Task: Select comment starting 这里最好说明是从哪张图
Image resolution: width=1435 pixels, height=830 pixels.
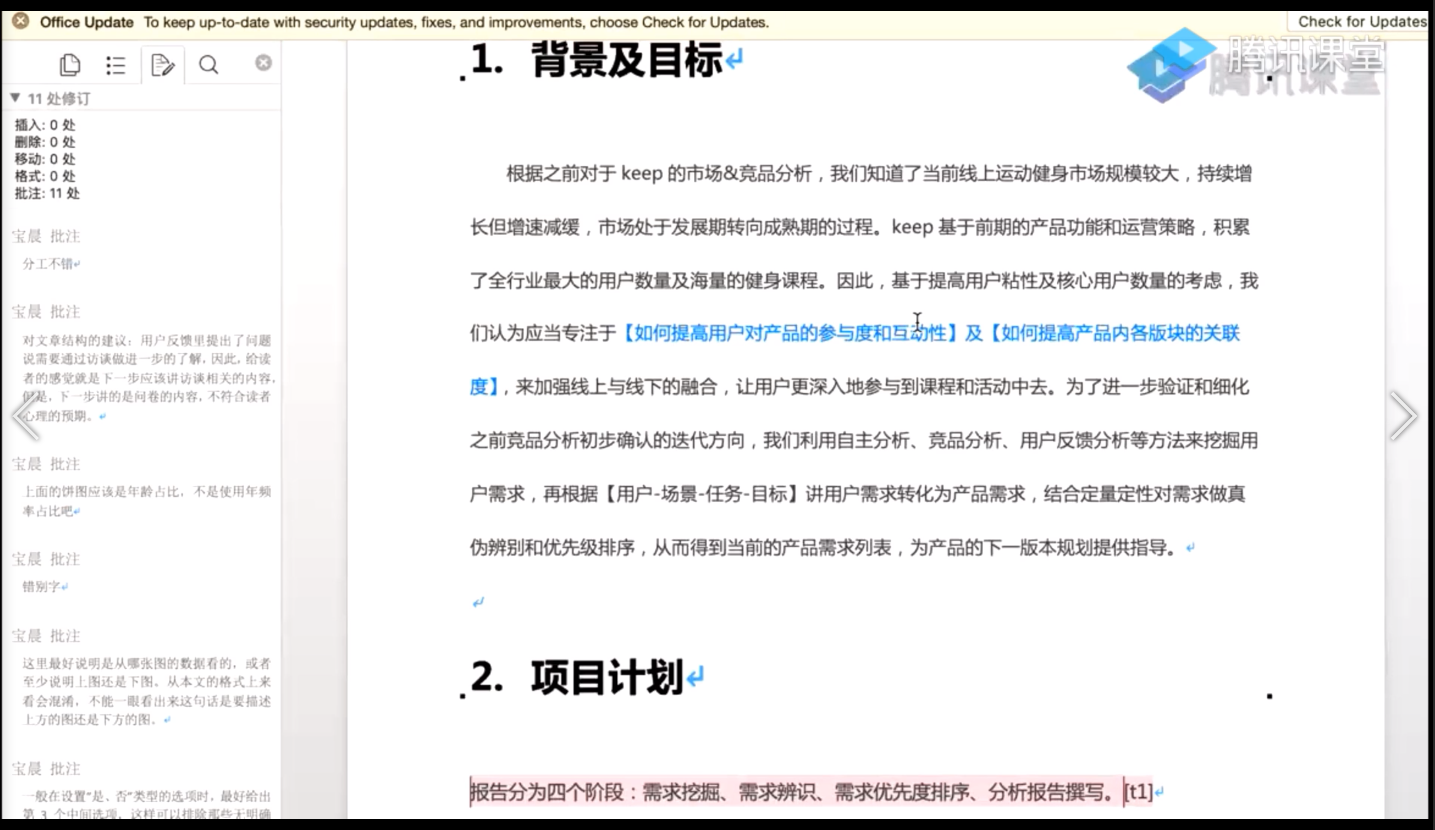Action: tap(147, 691)
